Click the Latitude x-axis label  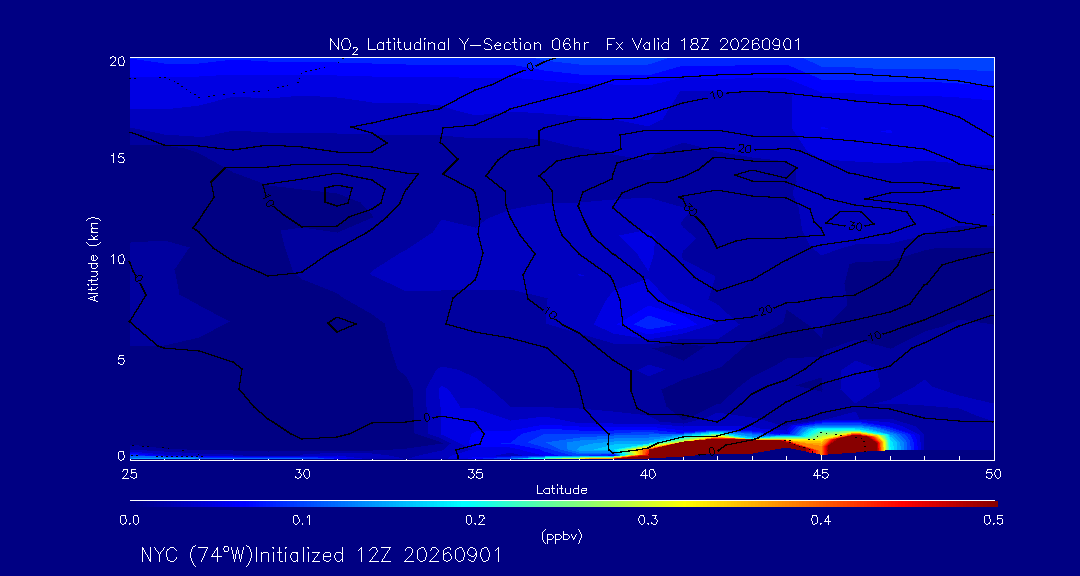(x=562, y=490)
